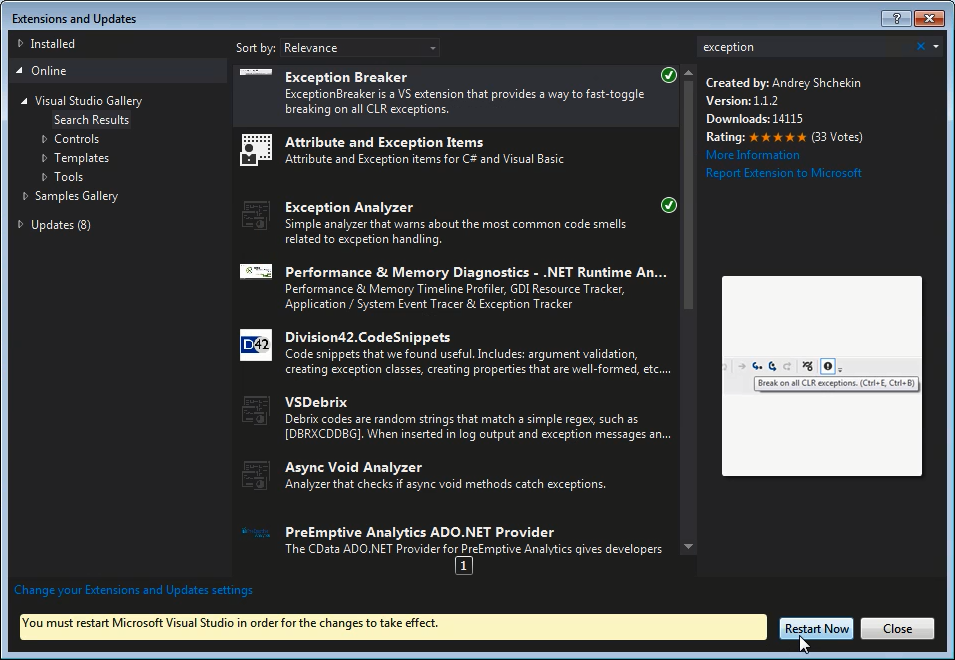Select Attribute and Exception Items title

pos(384,142)
